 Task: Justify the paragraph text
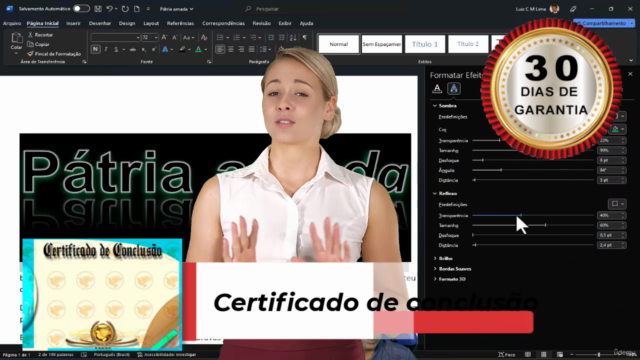(x=251, y=49)
